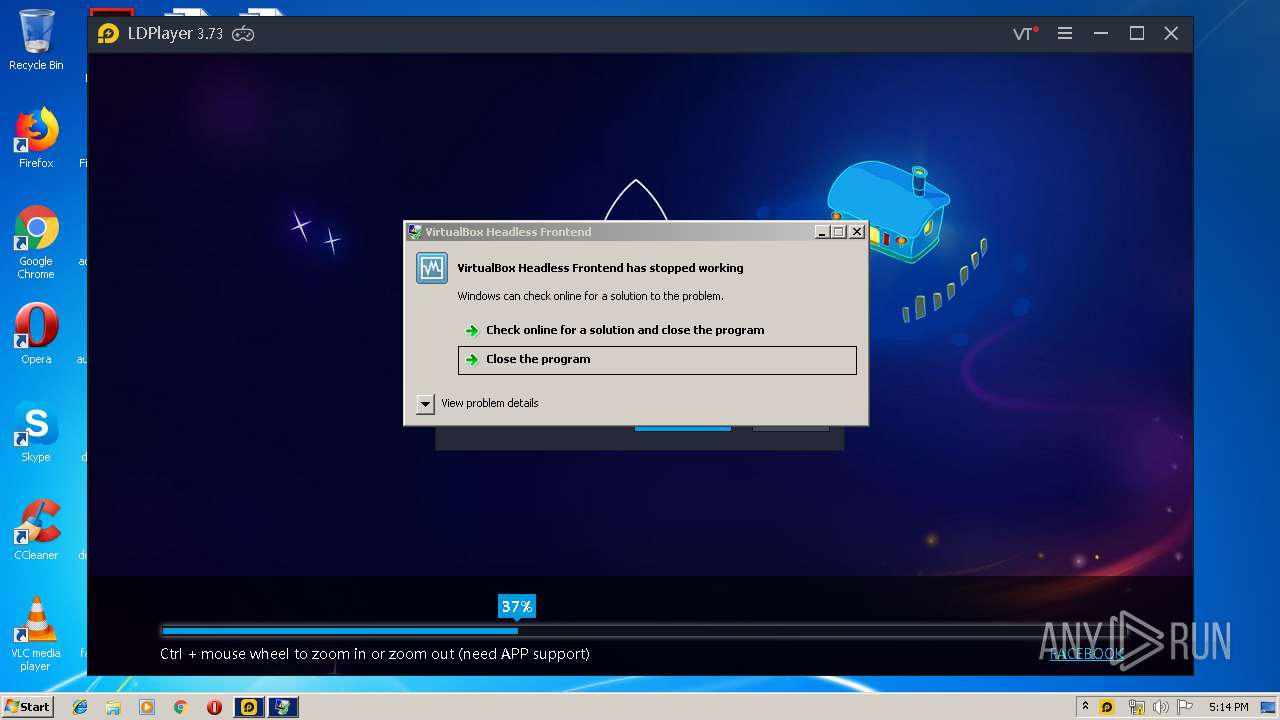Screen dimensions: 1280x720
Task: Click the 5:14 PM clock
Action: click(x=1228, y=707)
